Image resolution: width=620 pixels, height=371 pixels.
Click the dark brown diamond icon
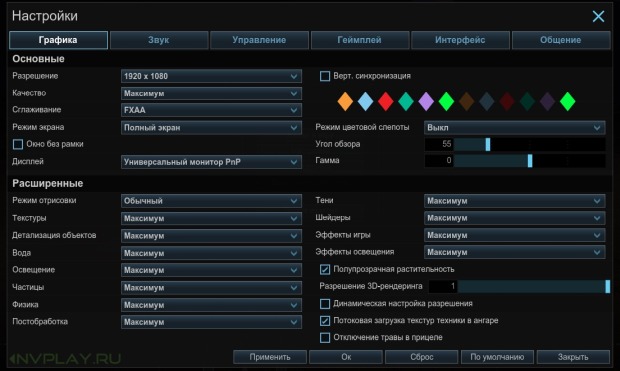[x=467, y=101]
